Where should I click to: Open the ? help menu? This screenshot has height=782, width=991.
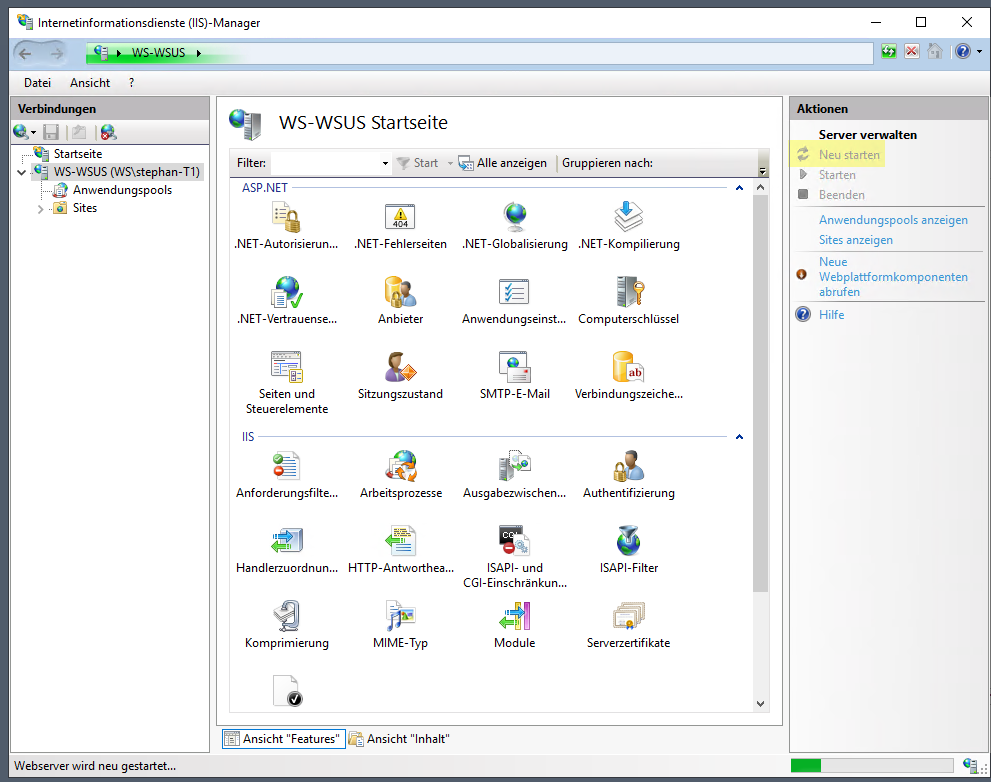pos(131,83)
